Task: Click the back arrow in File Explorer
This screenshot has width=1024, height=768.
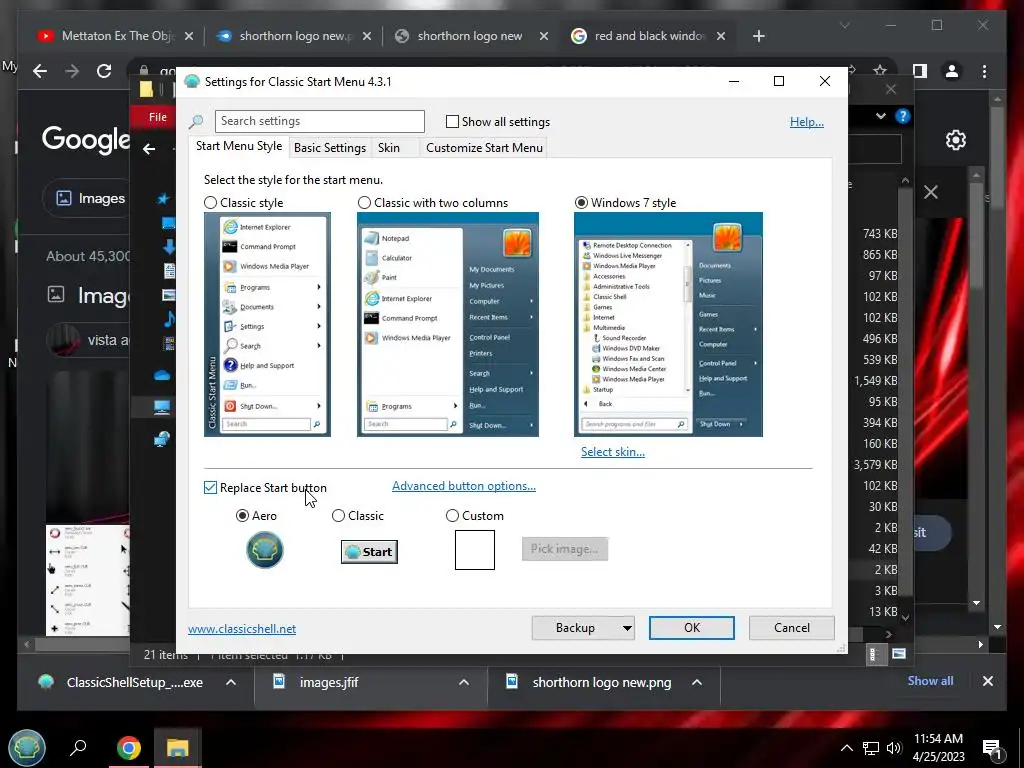Action: coord(149,149)
